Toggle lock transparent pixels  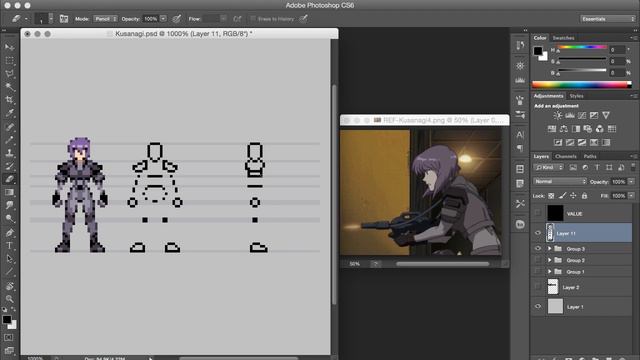[x=551, y=196]
